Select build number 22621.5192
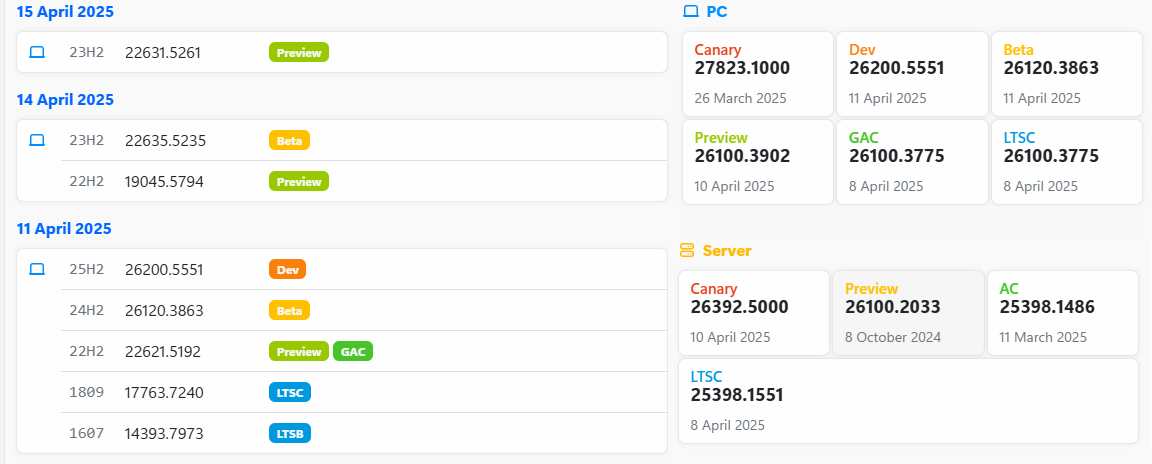This screenshot has height=464, width=1152. pos(163,352)
